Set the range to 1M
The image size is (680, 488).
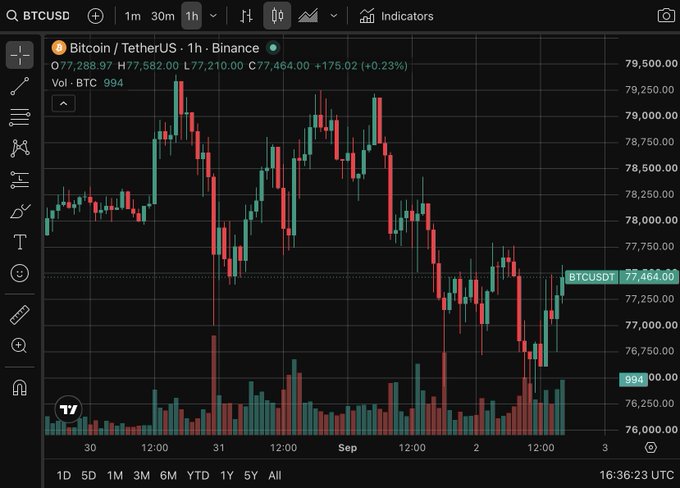click(115, 475)
